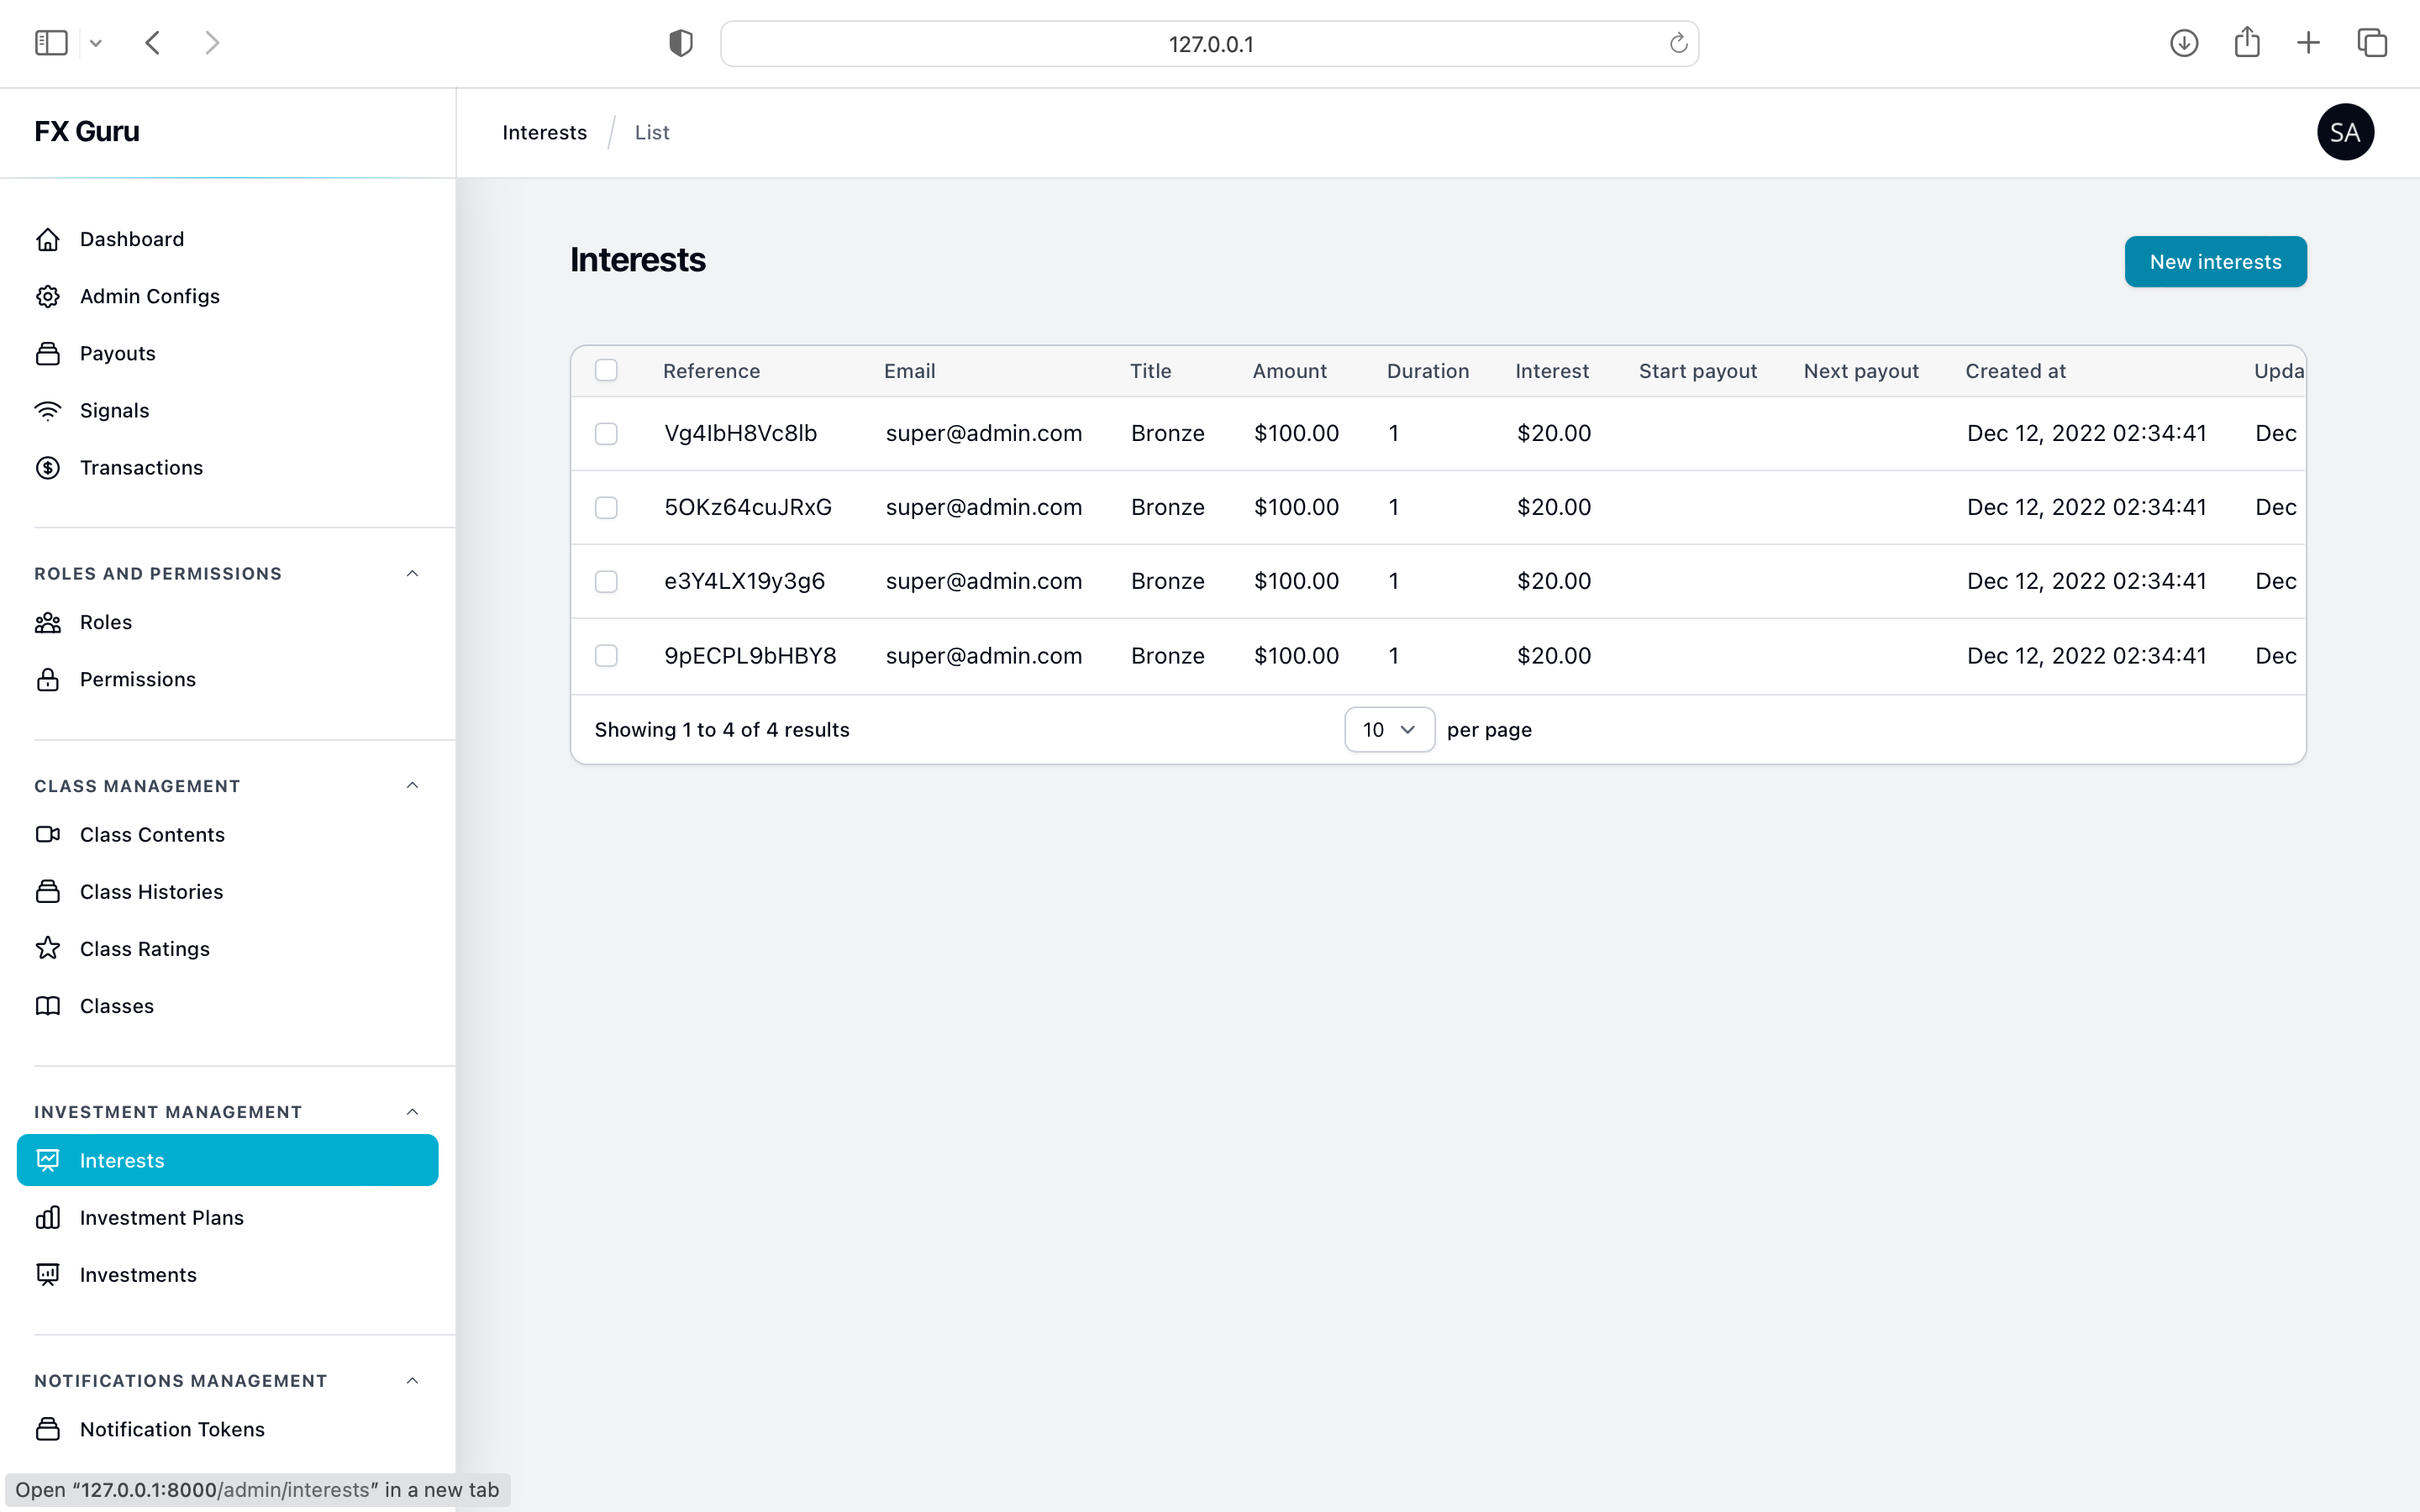Toggle the select-all checkbox in table header
This screenshot has height=1512, width=2420.
tap(606, 371)
